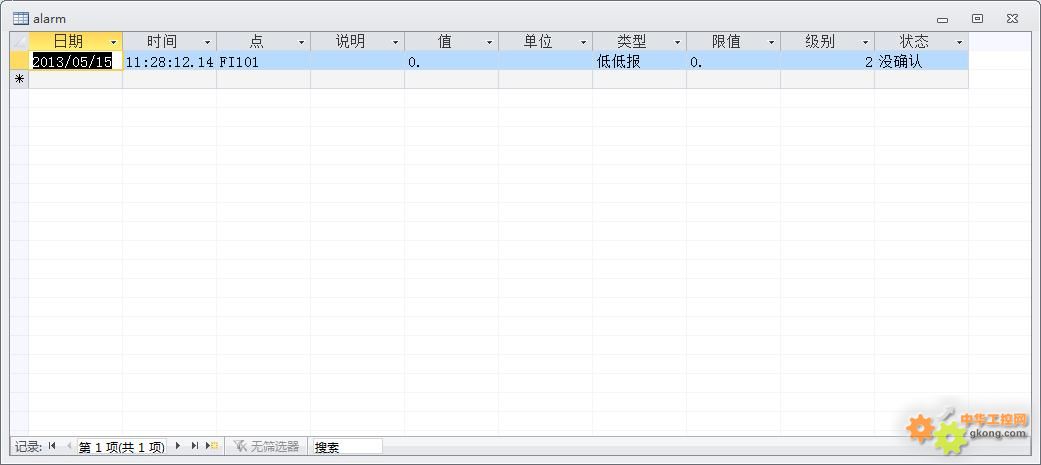This screenshot has width=1041, height=465.
Task: Go to next record arrow
Action: [178, 446]
